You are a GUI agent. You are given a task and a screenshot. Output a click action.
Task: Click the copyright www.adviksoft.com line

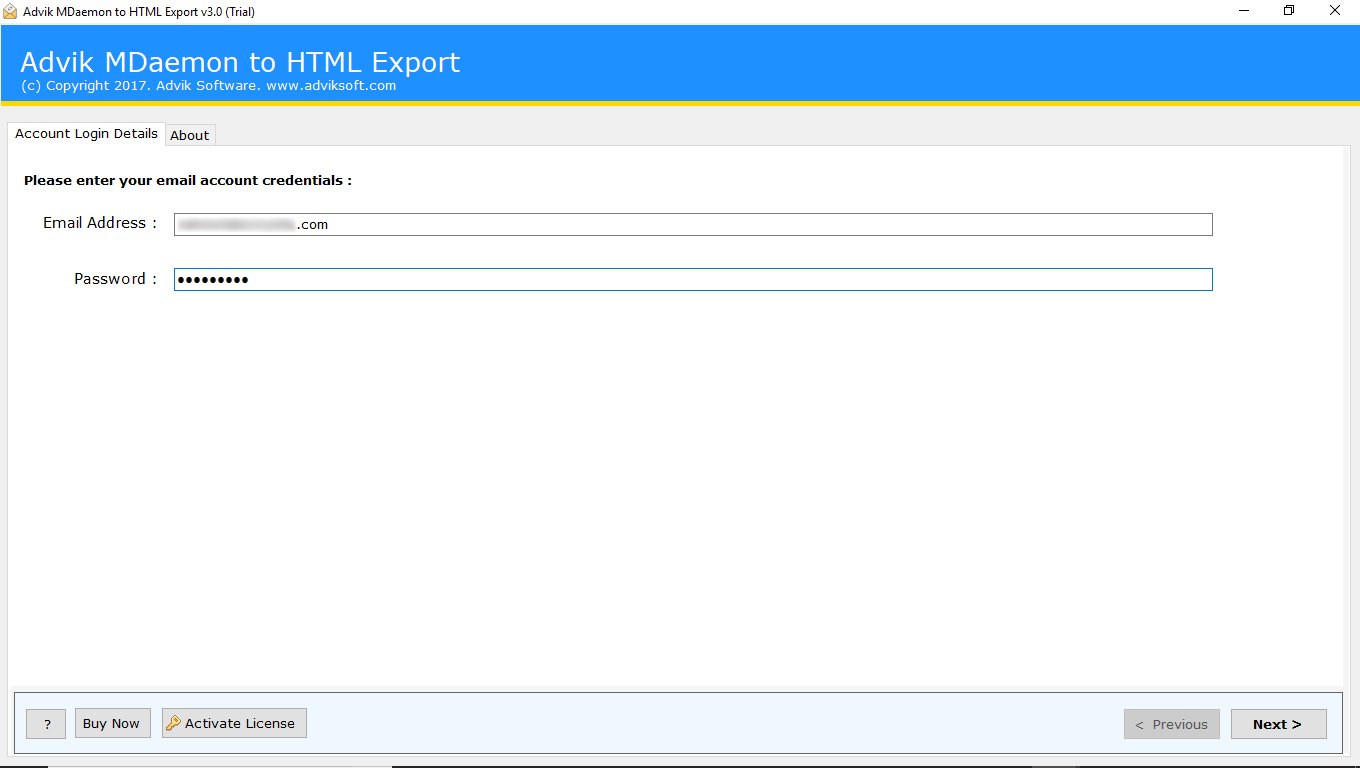pyautogui.click(x=208, y=86)
